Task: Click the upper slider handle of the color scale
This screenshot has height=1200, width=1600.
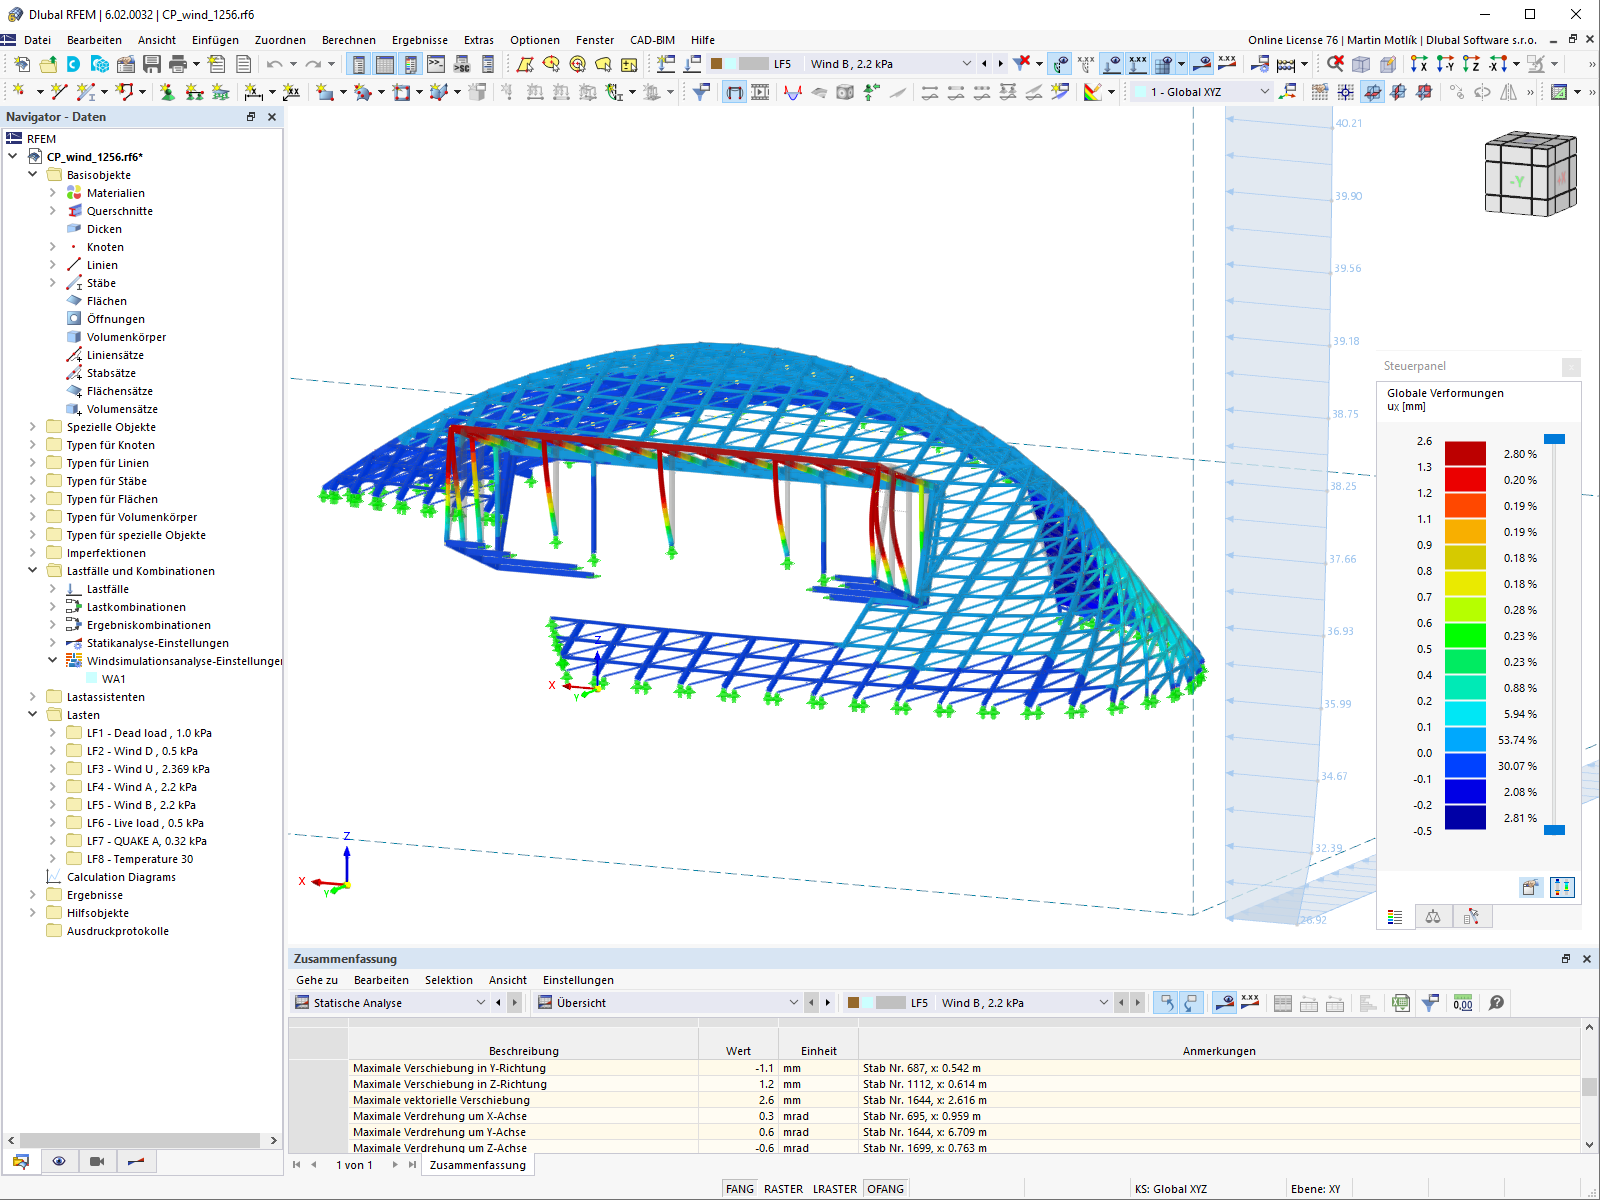Action: pos(1554,439)
